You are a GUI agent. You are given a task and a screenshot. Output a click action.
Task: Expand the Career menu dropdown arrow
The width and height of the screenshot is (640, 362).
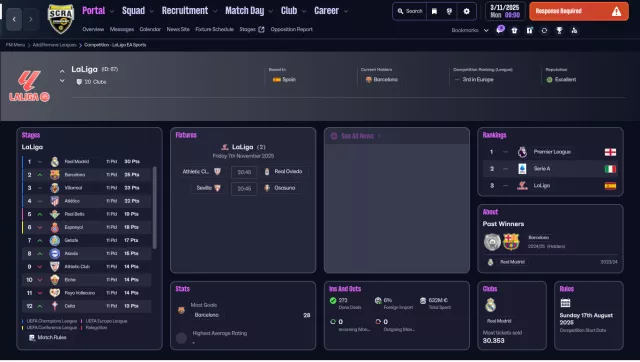click(346, 11)
